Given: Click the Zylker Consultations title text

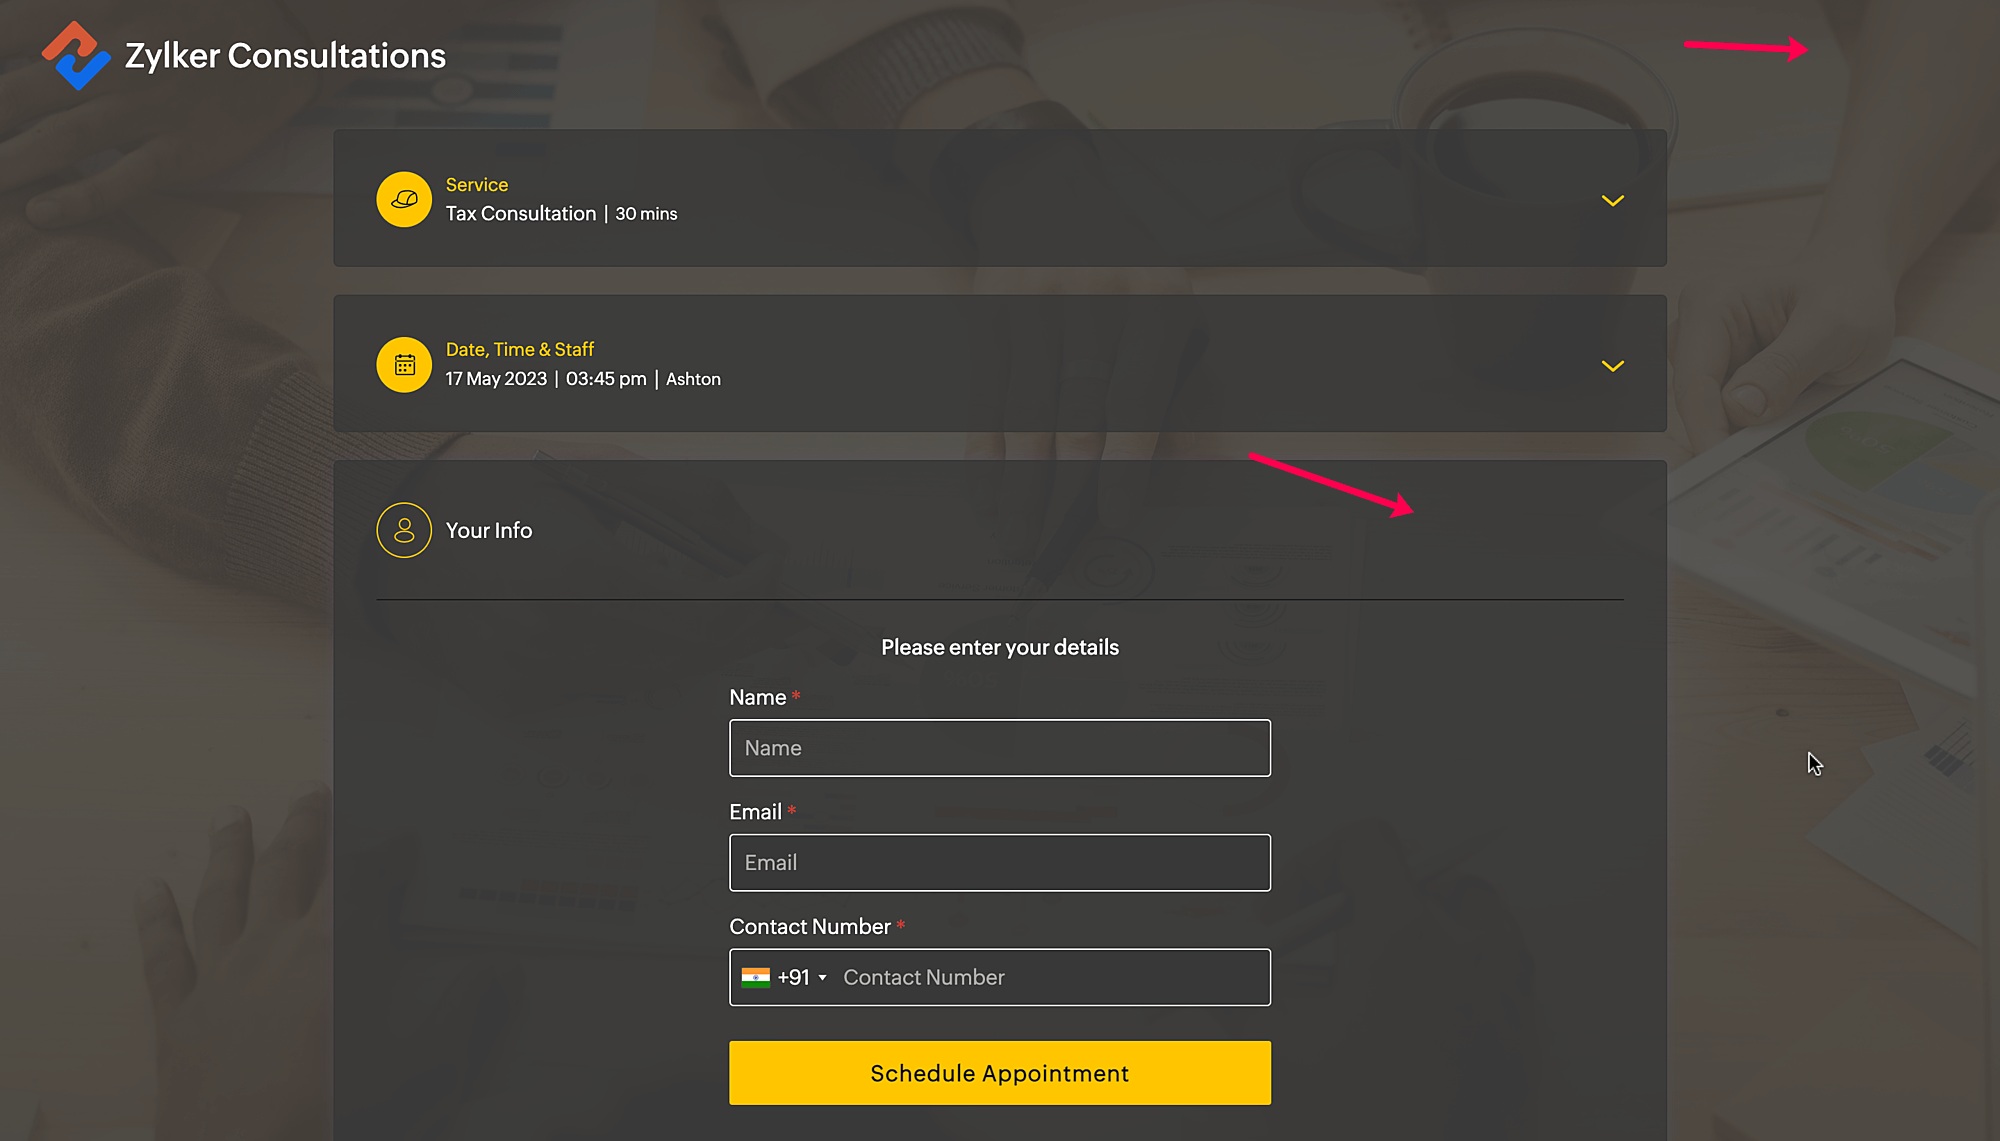Looking at the screenshot, I should tap(285, 56).
